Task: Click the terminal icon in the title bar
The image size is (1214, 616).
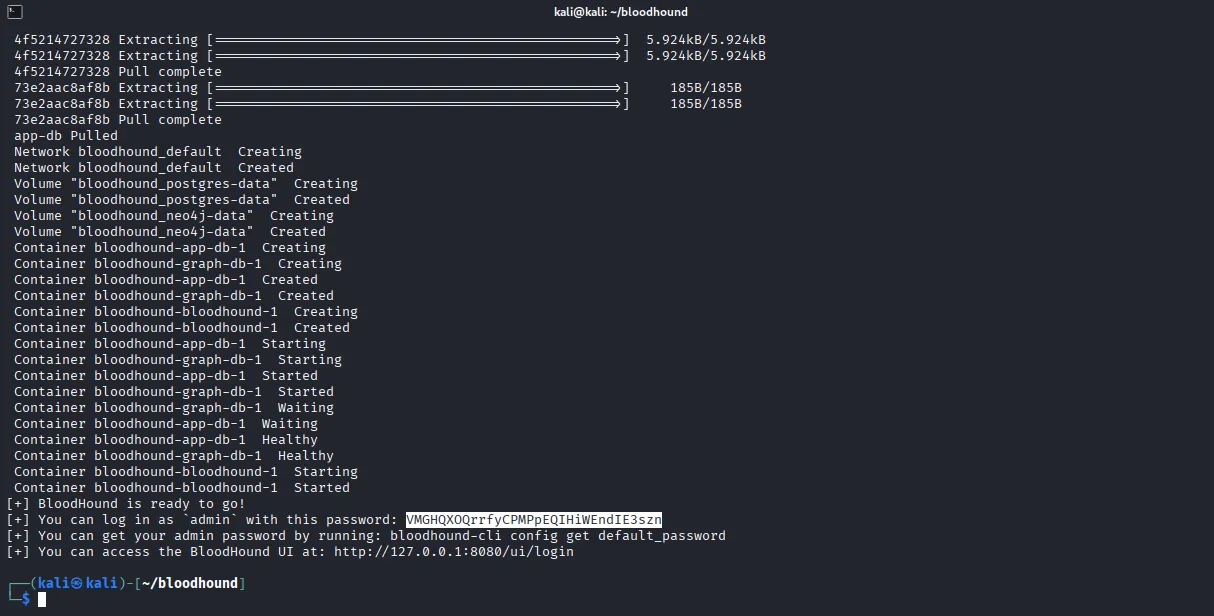Action: [x=14, y=12]
